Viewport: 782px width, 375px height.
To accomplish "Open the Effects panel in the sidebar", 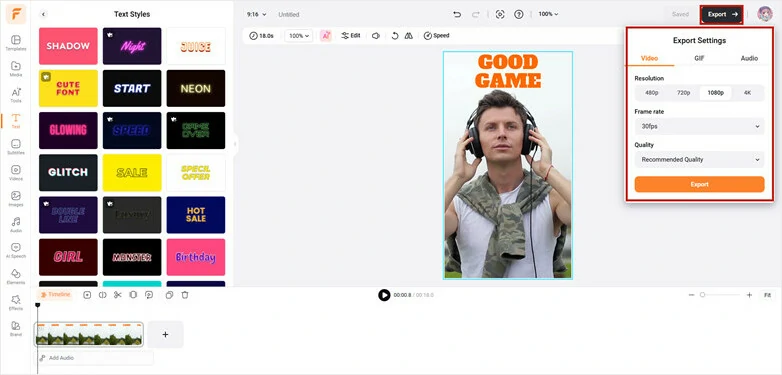I will click(15, 302).
